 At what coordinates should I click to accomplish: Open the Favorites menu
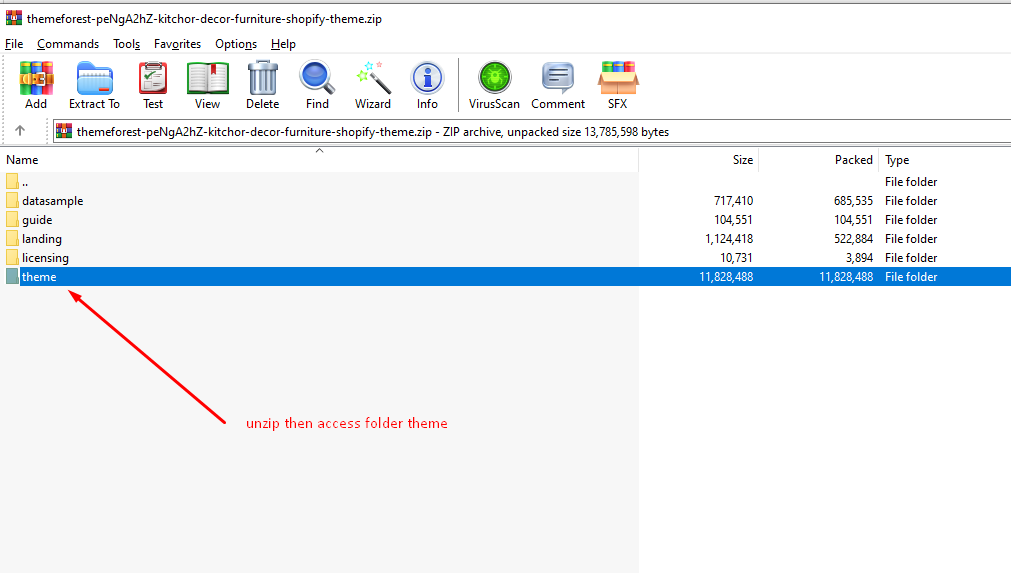click(177, 44)
